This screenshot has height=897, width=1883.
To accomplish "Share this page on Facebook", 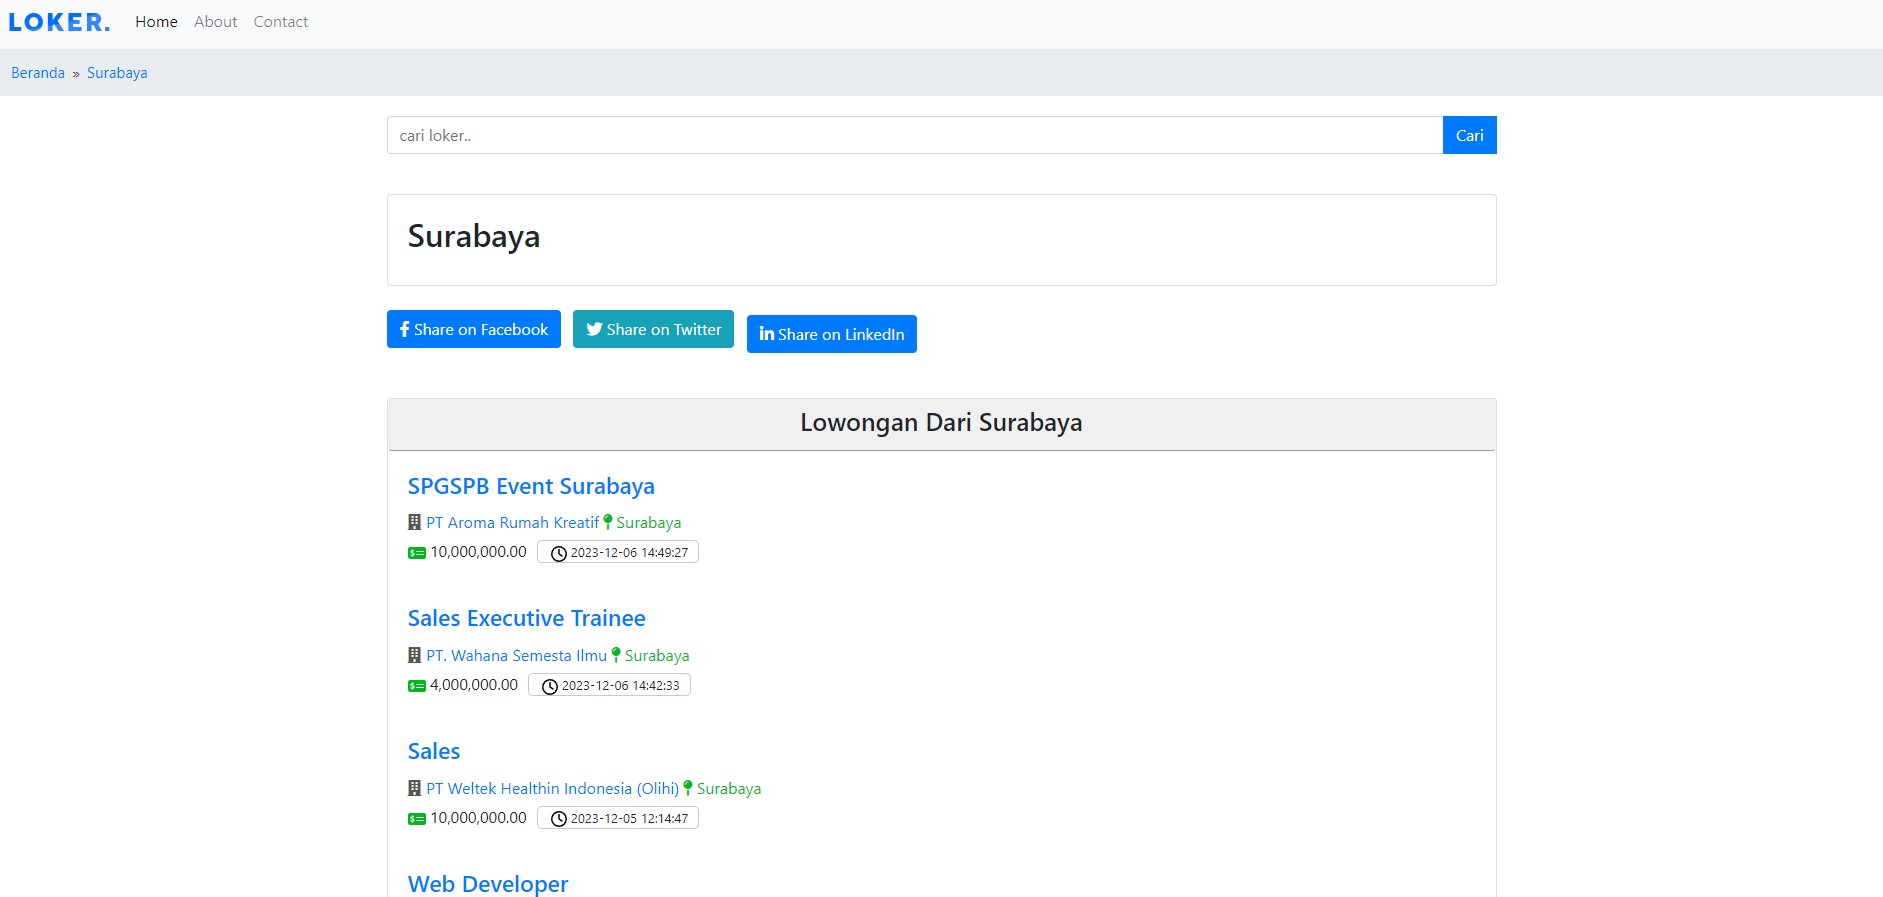I will (x=474, y=329).
